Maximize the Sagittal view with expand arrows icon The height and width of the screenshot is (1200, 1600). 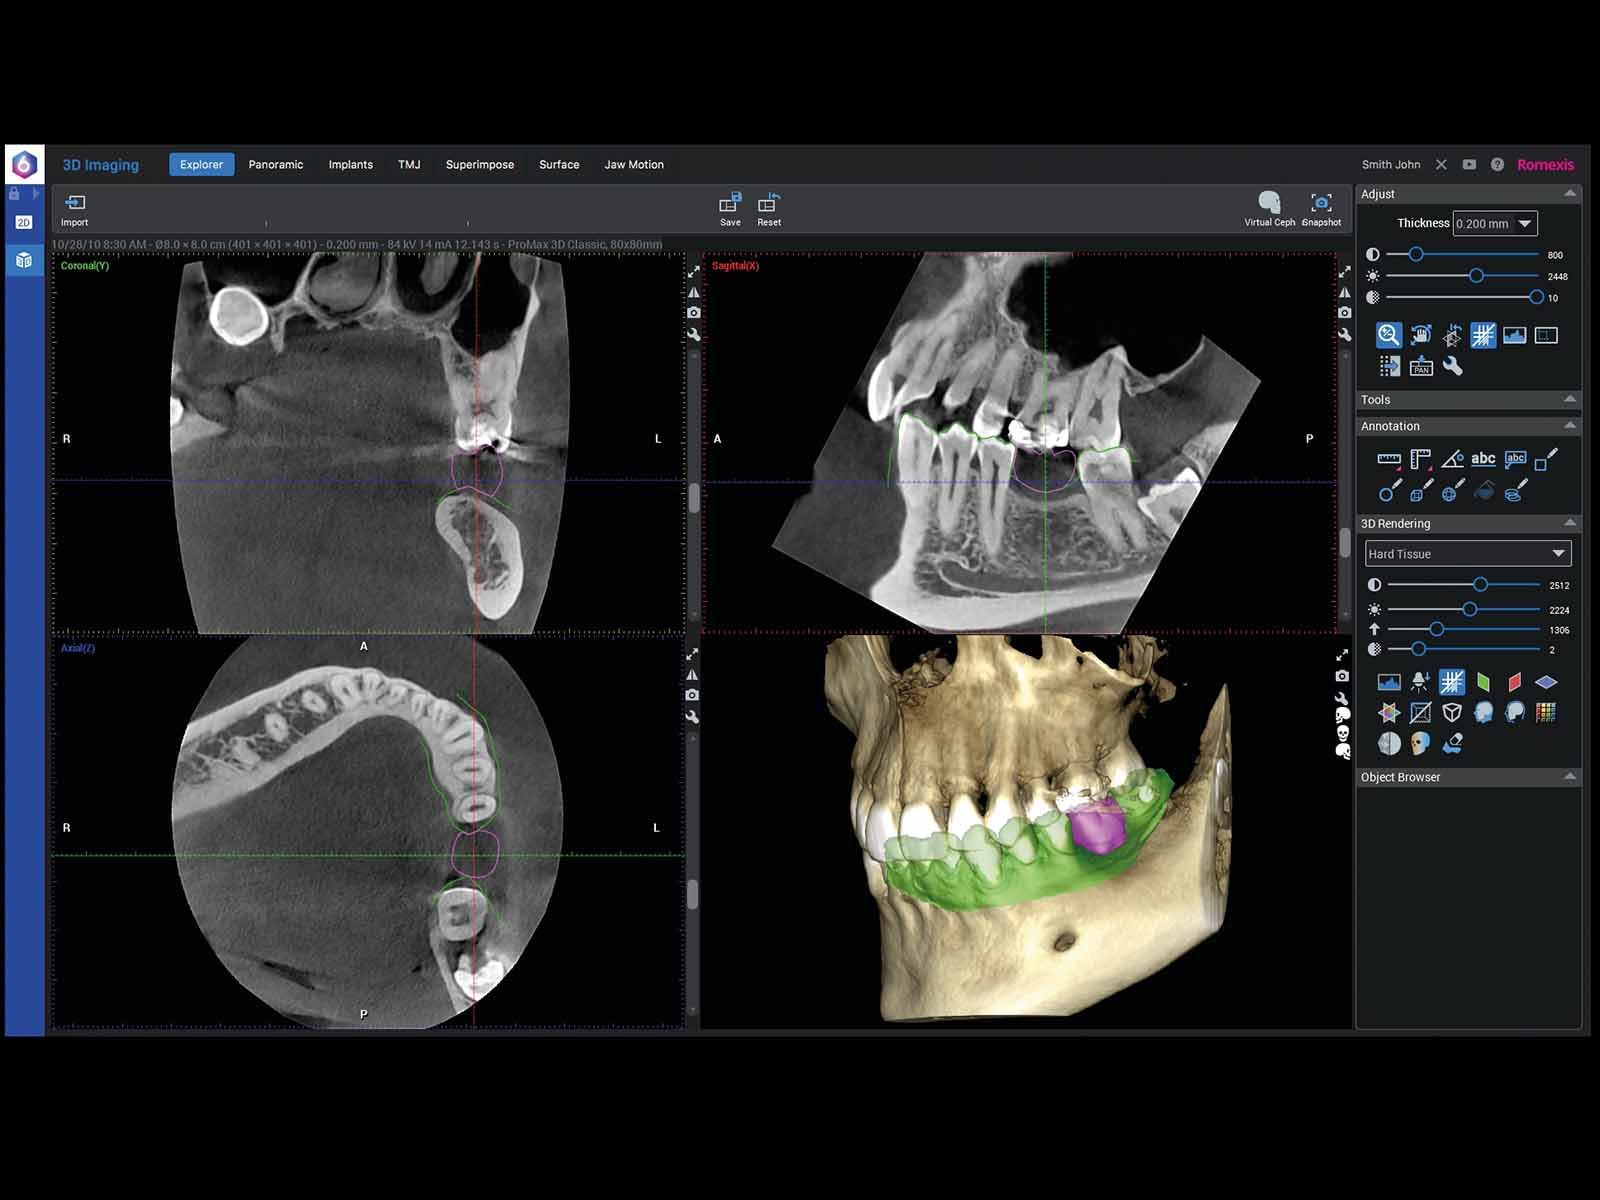1345,271
